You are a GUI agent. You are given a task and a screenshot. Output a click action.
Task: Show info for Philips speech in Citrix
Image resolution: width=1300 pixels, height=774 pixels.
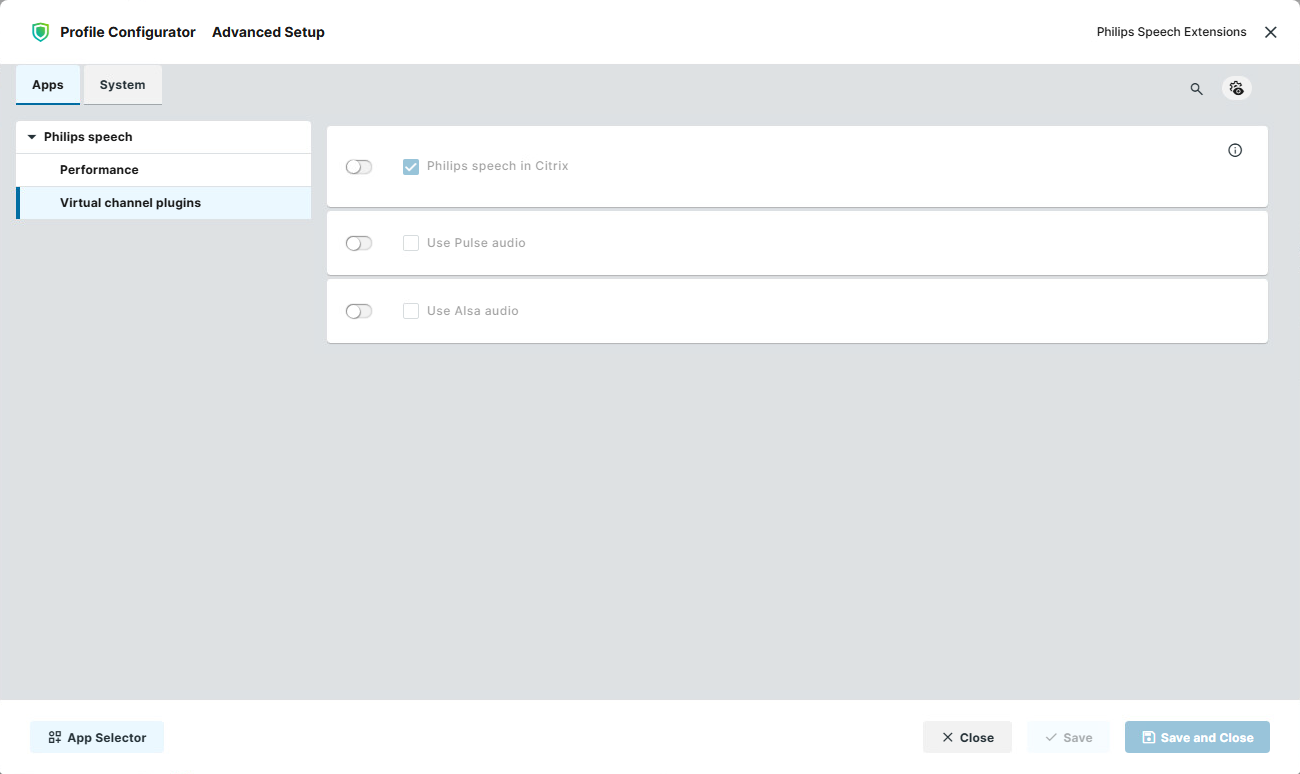tap(1235, 150)
